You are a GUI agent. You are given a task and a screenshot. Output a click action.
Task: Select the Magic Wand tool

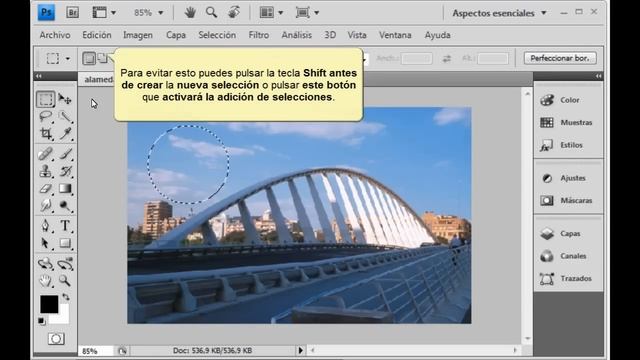click(x=65, y=117)
